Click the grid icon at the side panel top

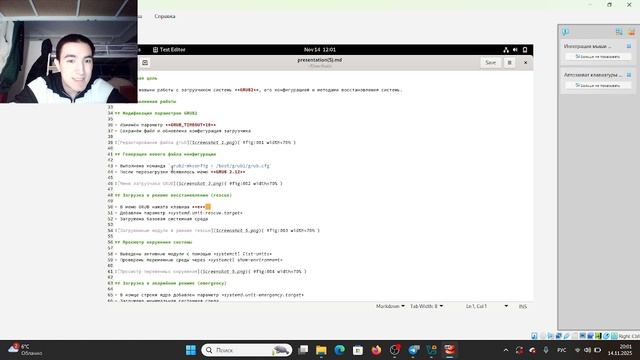coord(619,32)
